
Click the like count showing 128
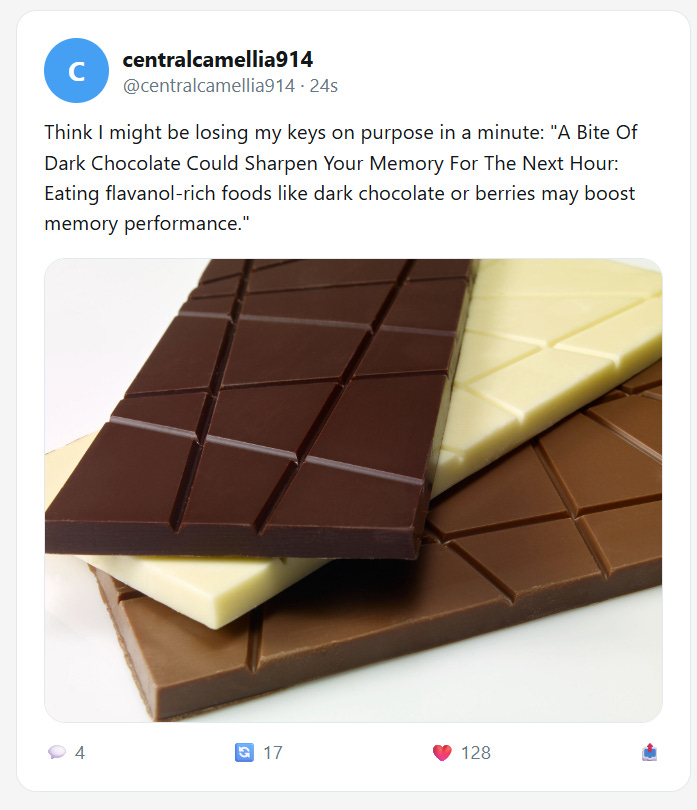point(475,753)
